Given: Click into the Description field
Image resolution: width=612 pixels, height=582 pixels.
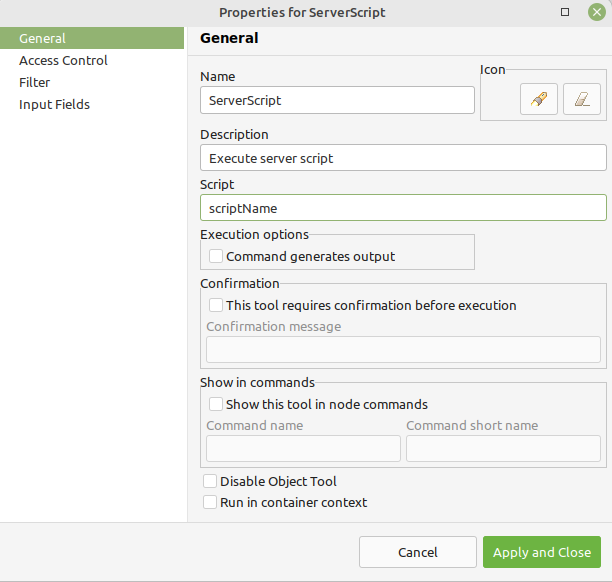Looking at the screenshot, I should click(403, 158).
